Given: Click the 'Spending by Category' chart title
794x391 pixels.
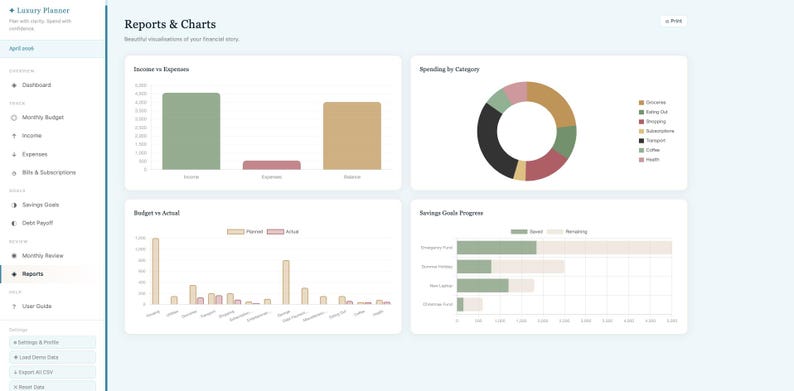Looking at the screenshot, I should coord(450,69).
